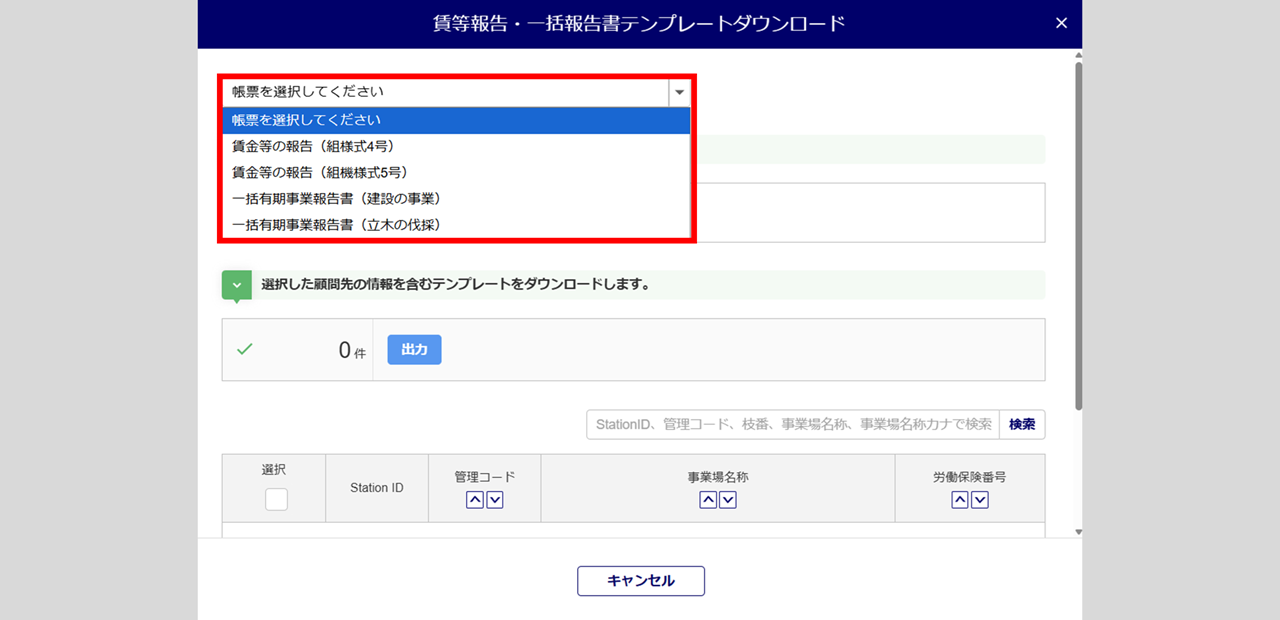Click the green checkmark icon near 0件
1280x620 pixels.
pos(245,350)
